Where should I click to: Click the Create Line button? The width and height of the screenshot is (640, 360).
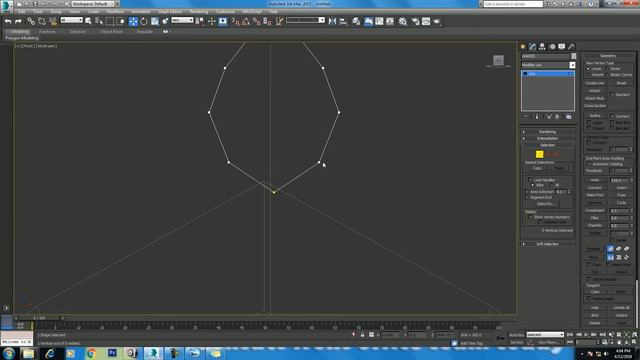(x=595, y=83)
